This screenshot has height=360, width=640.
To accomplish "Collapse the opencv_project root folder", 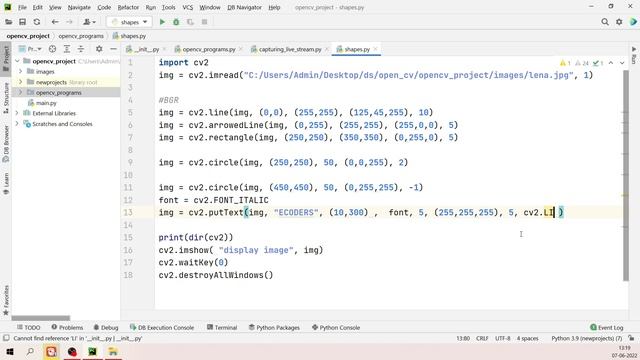I will point(17,61).
